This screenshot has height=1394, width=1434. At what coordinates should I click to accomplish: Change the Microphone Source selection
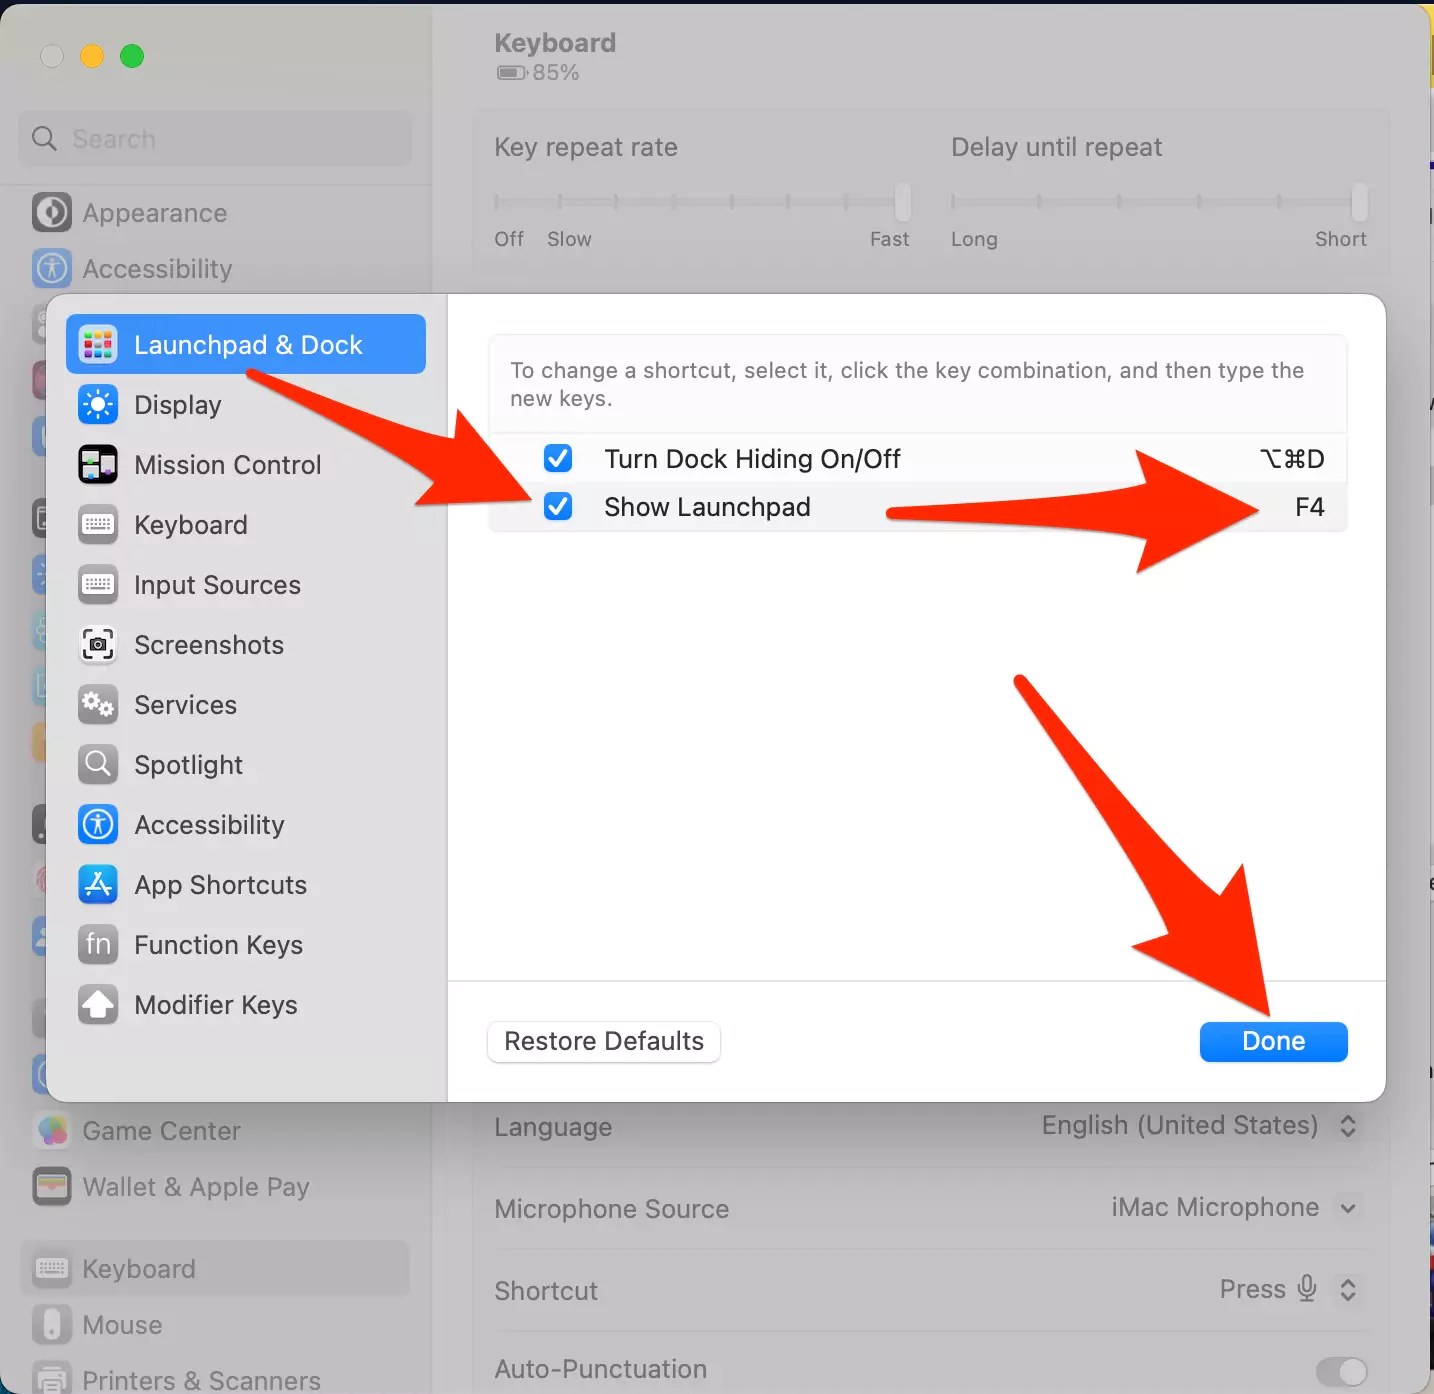[x=1349, y=1208]
